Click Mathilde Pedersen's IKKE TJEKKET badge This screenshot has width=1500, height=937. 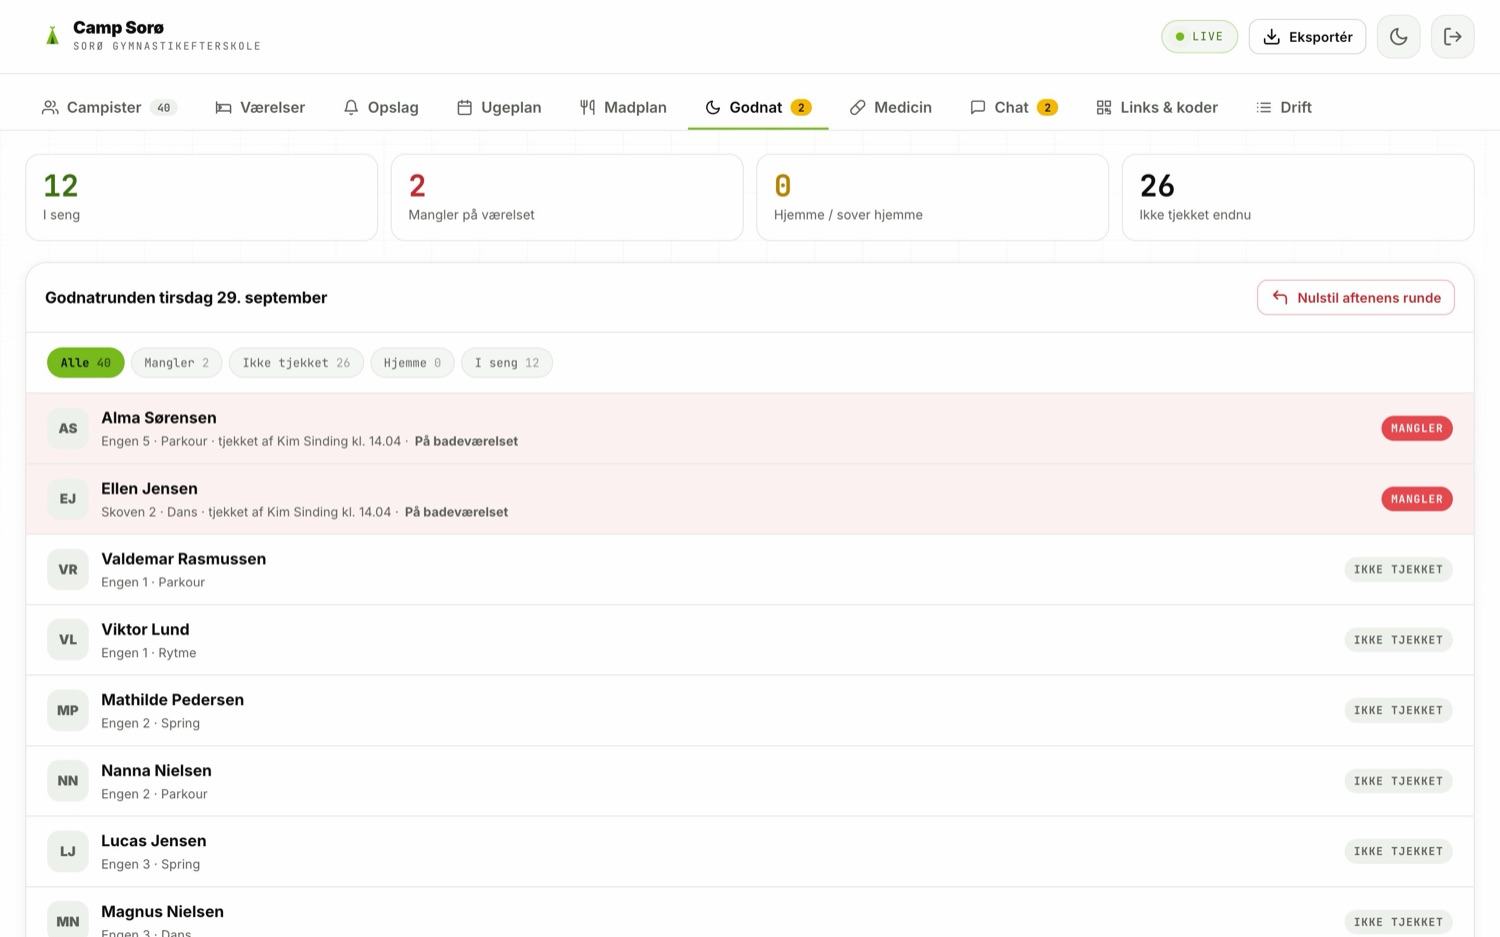pos(1398,710)
